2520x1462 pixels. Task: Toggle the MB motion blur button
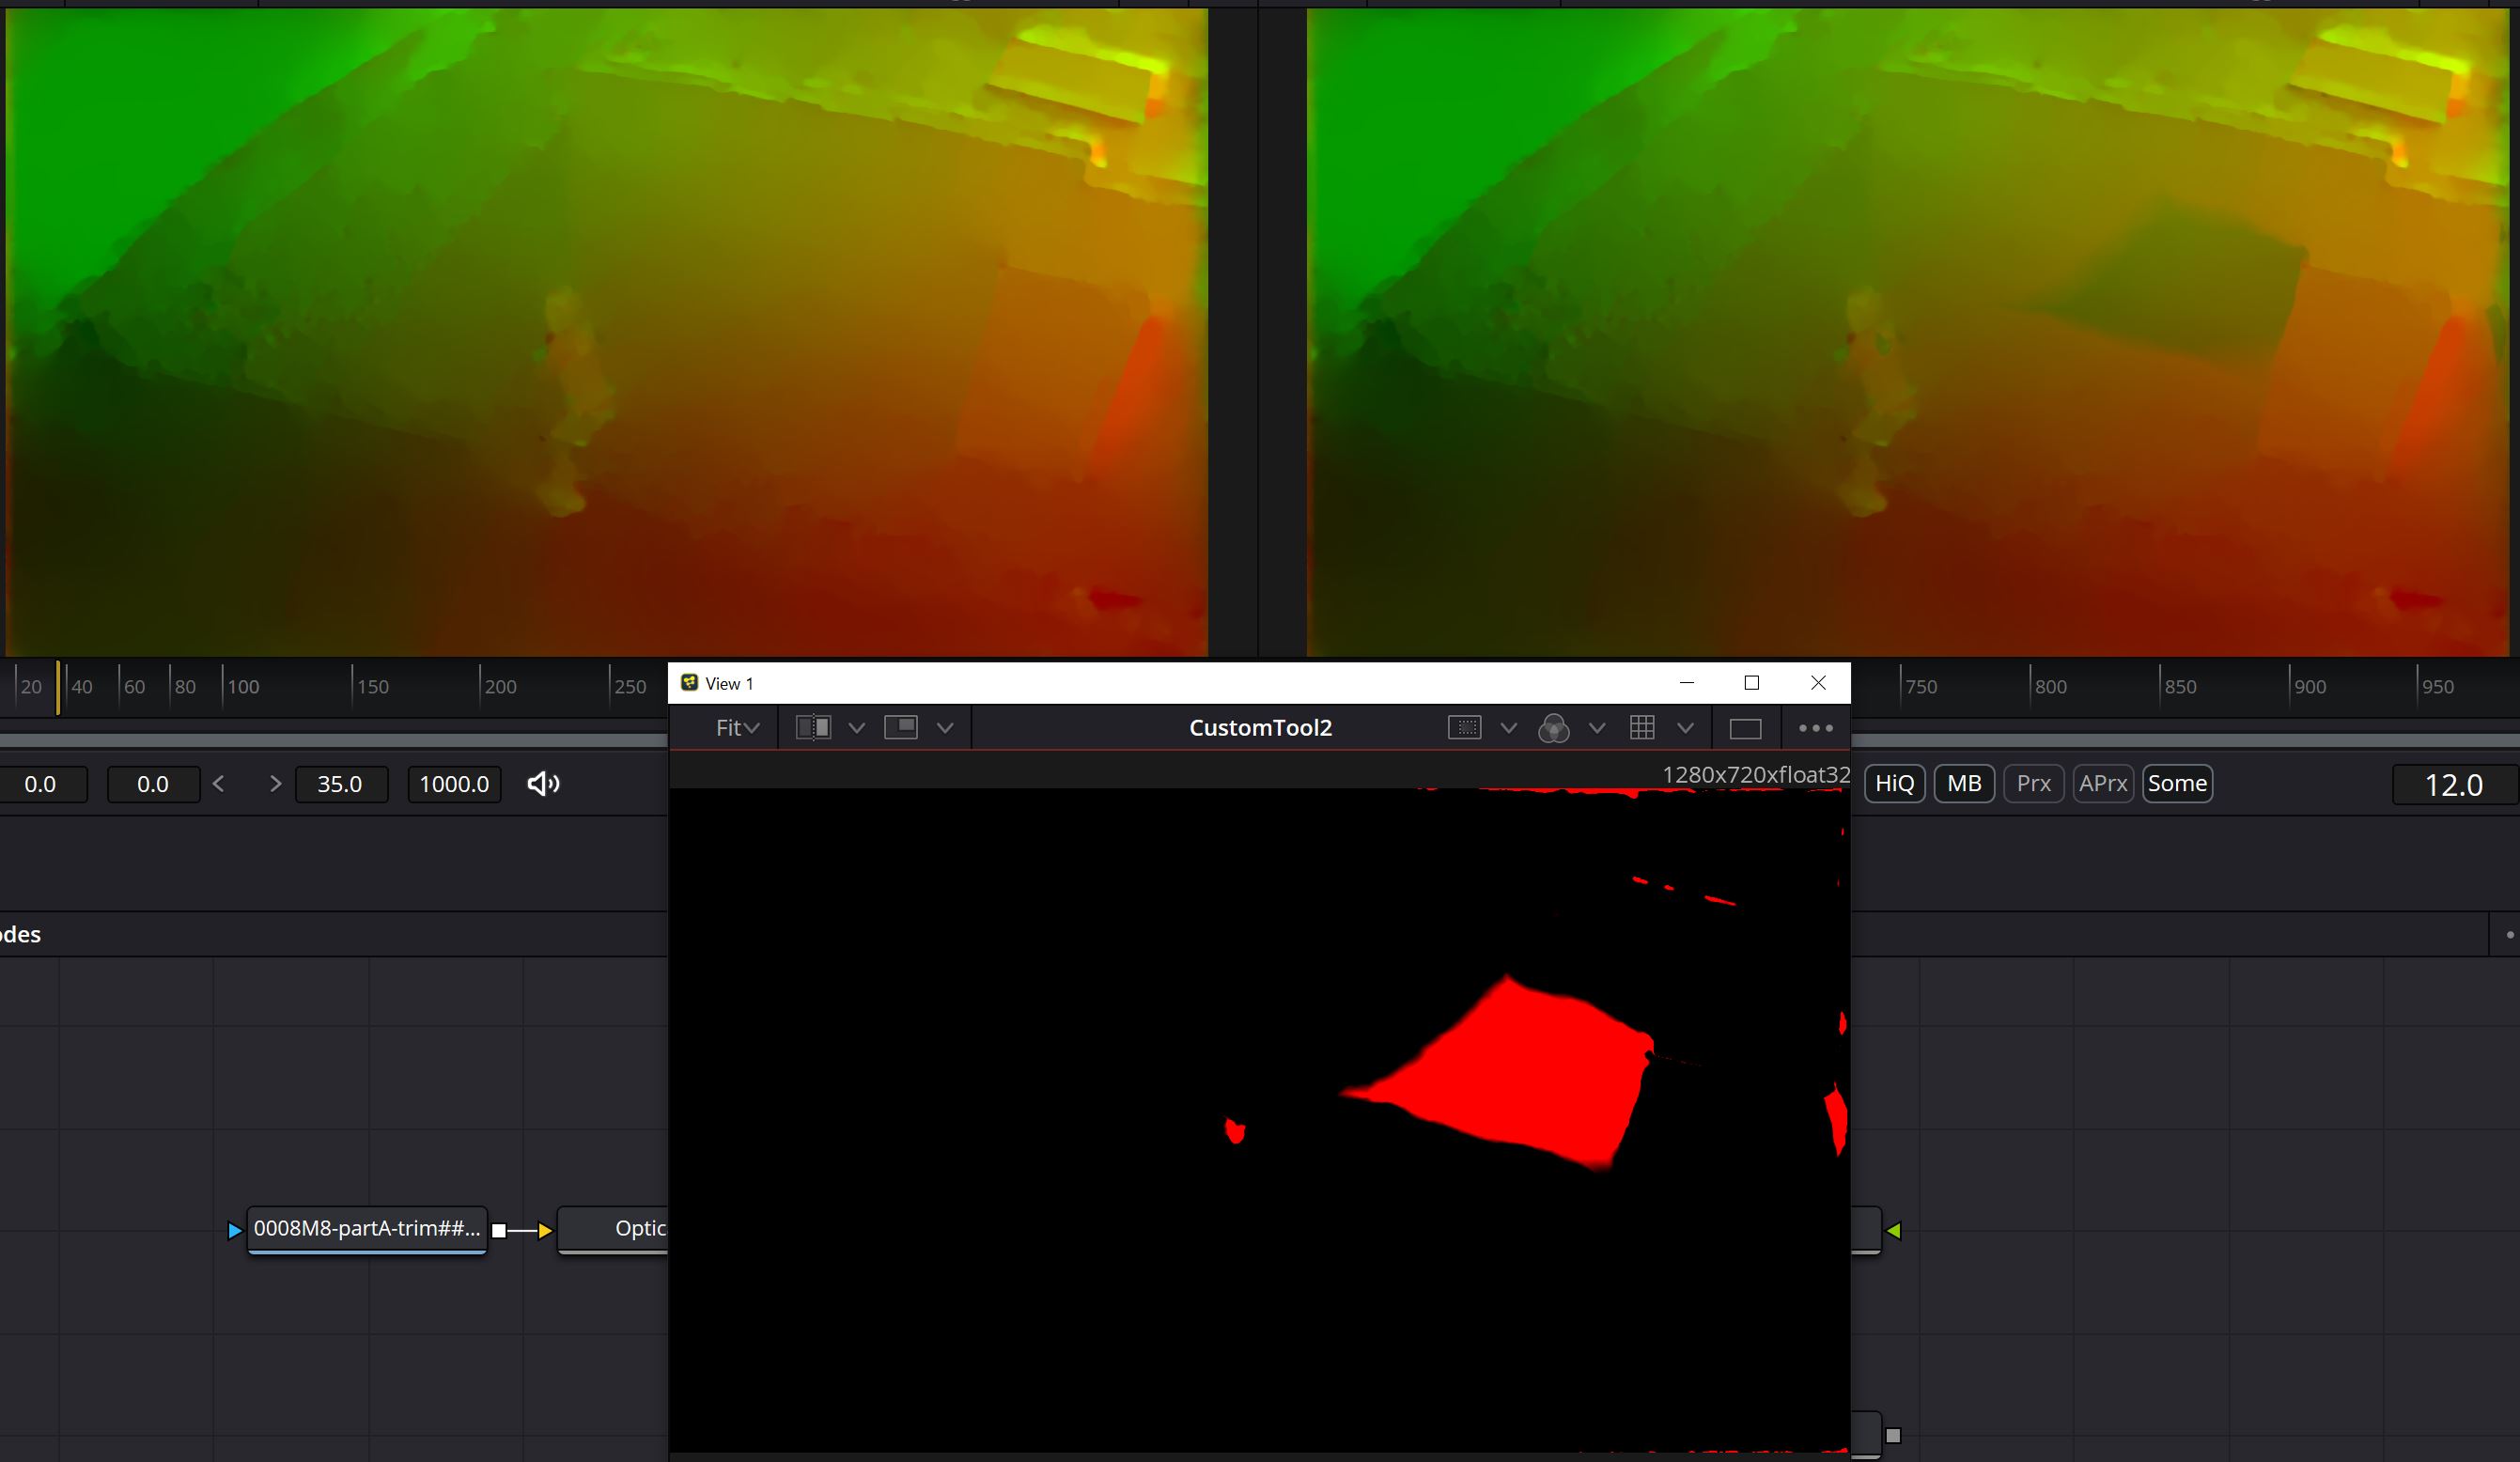tap(1964, 784)
